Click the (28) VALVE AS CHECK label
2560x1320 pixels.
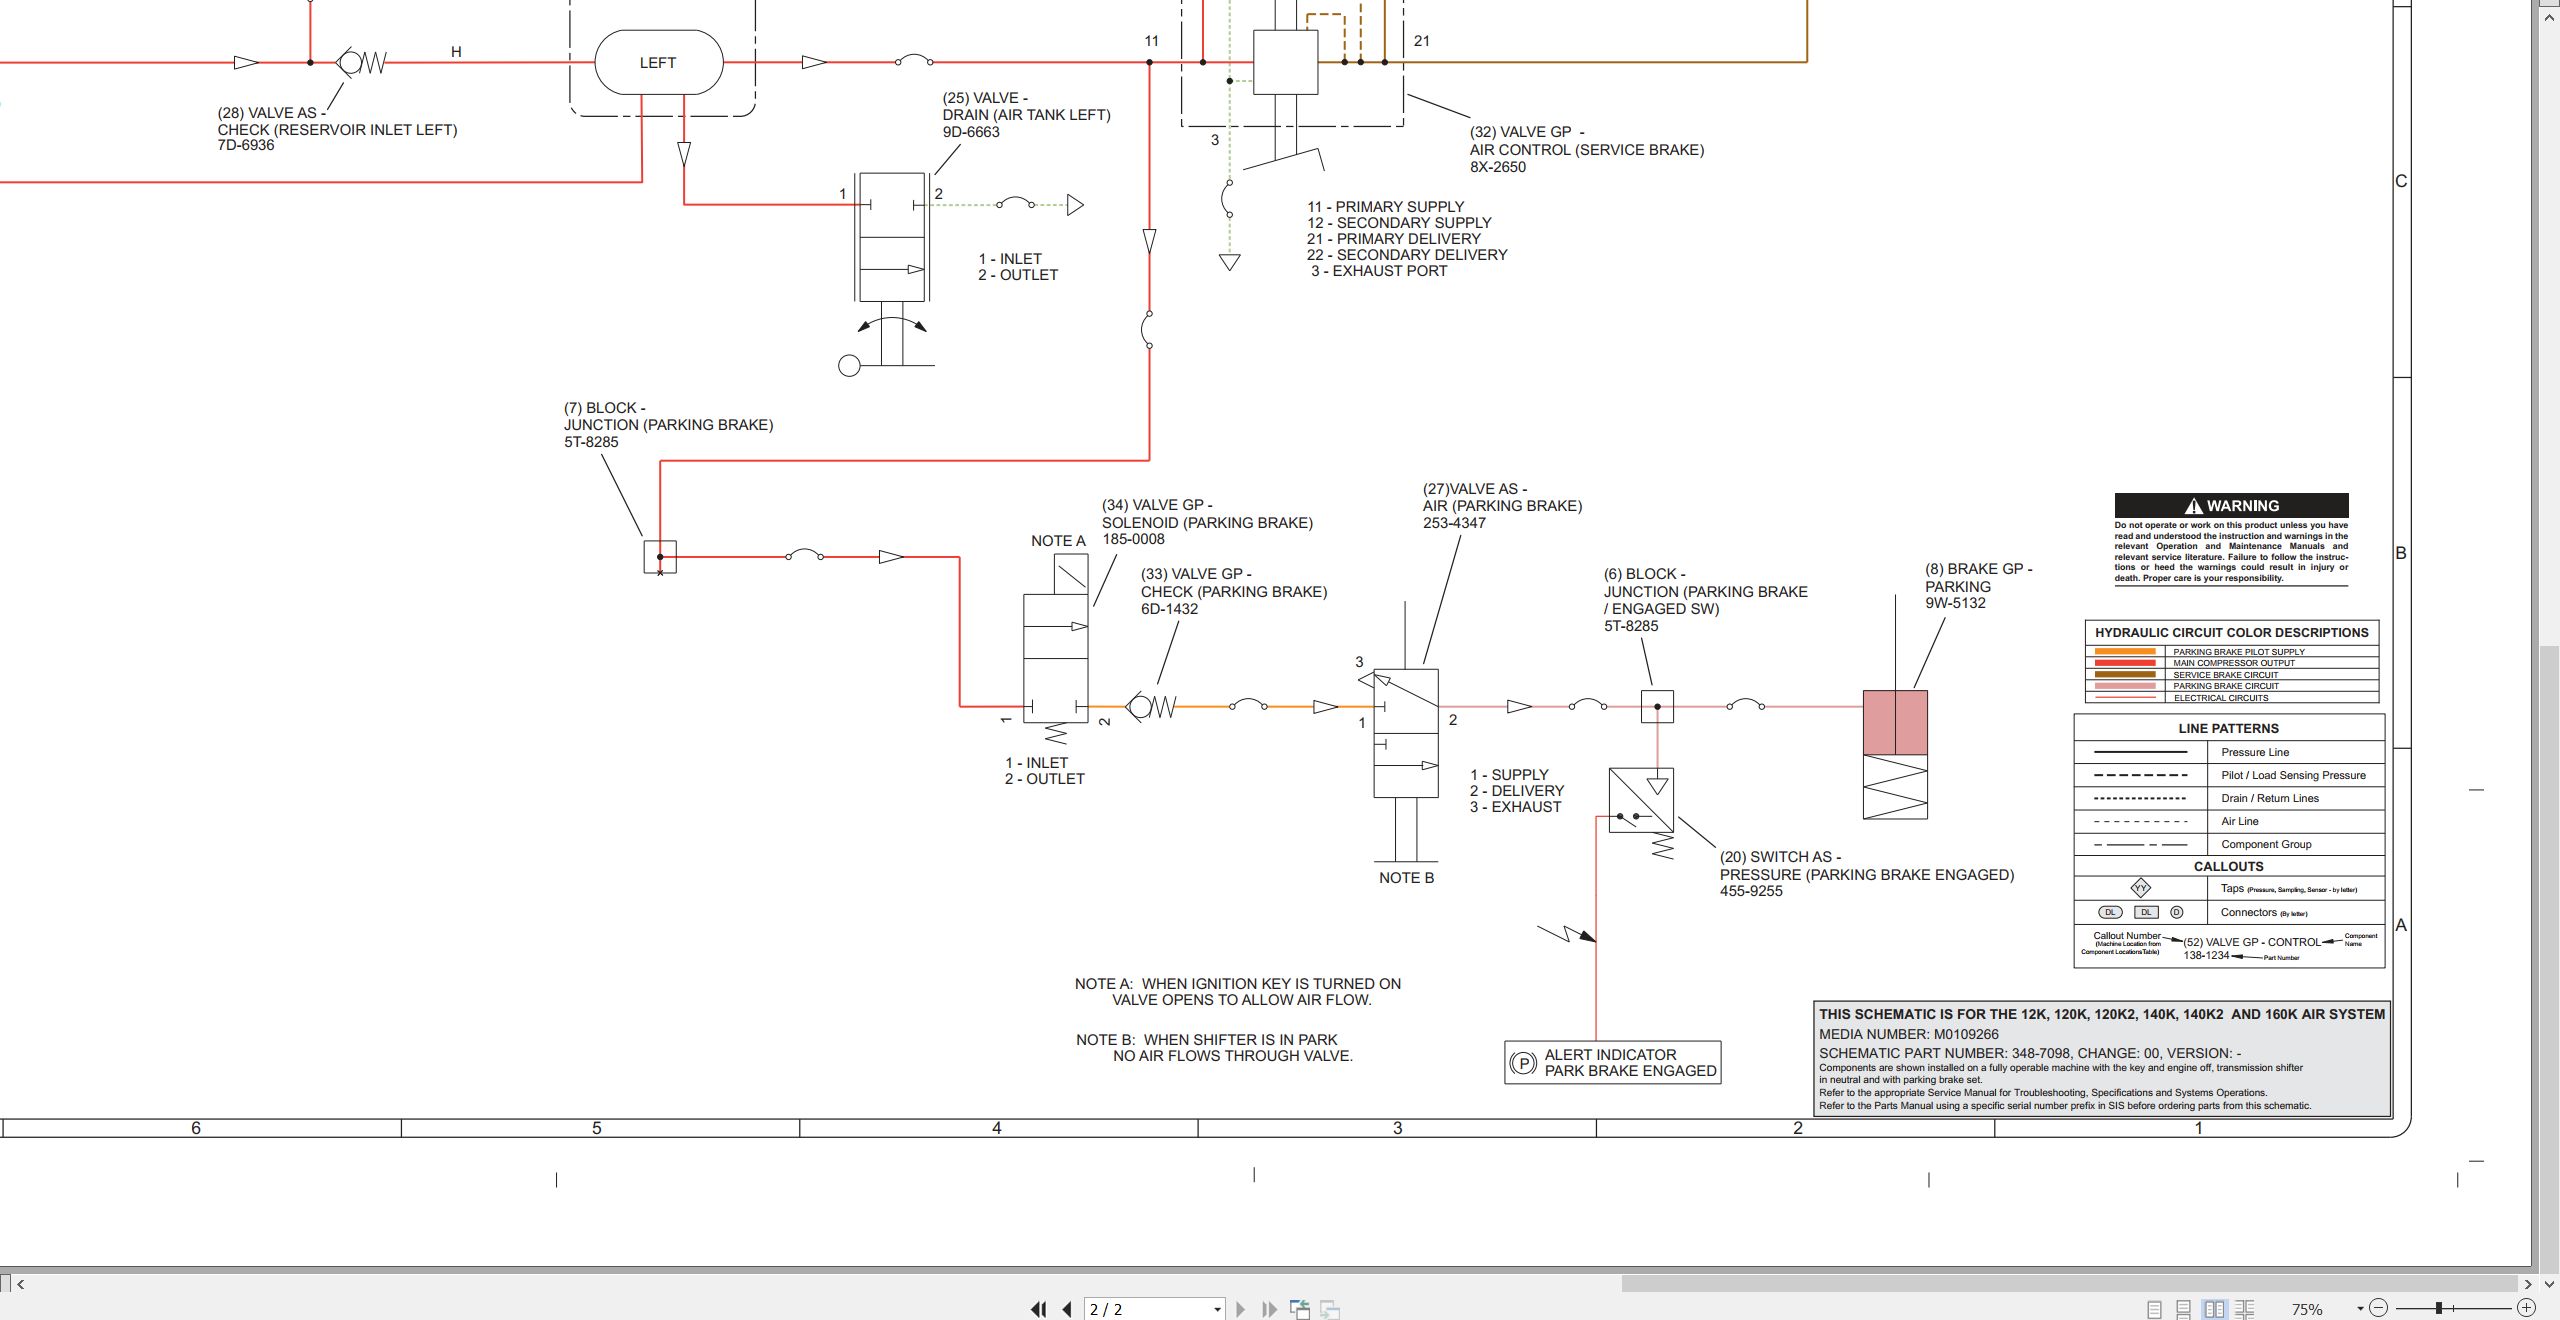pyautogui.click(x=337, y=129)
